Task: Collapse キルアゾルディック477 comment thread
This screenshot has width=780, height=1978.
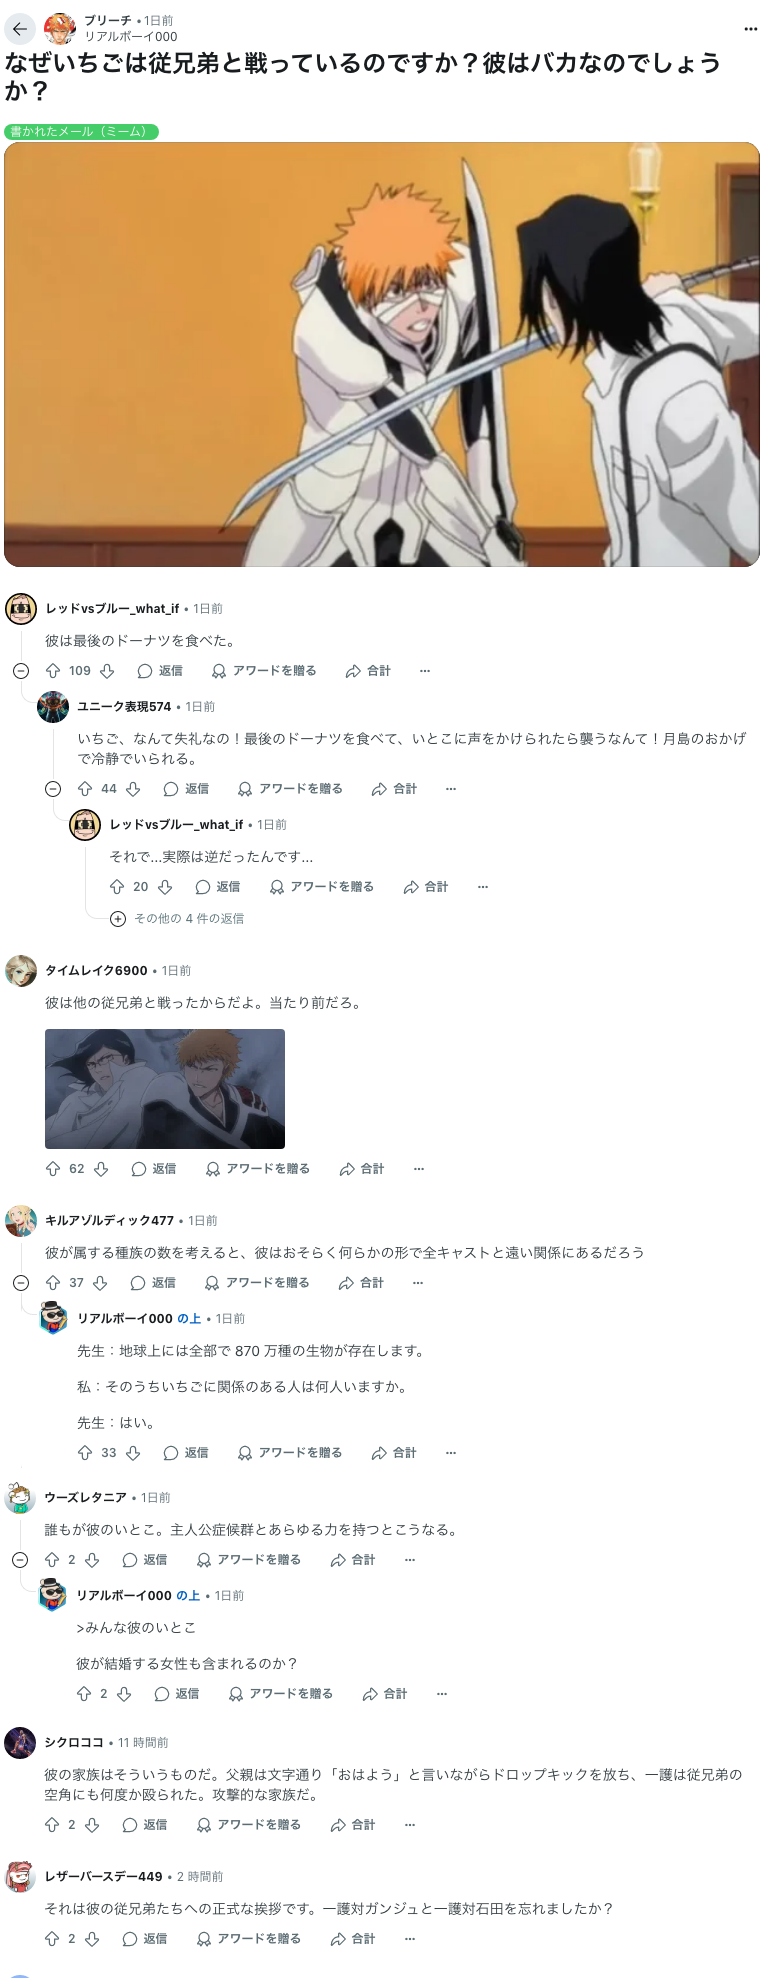Action: [21, 1283]
